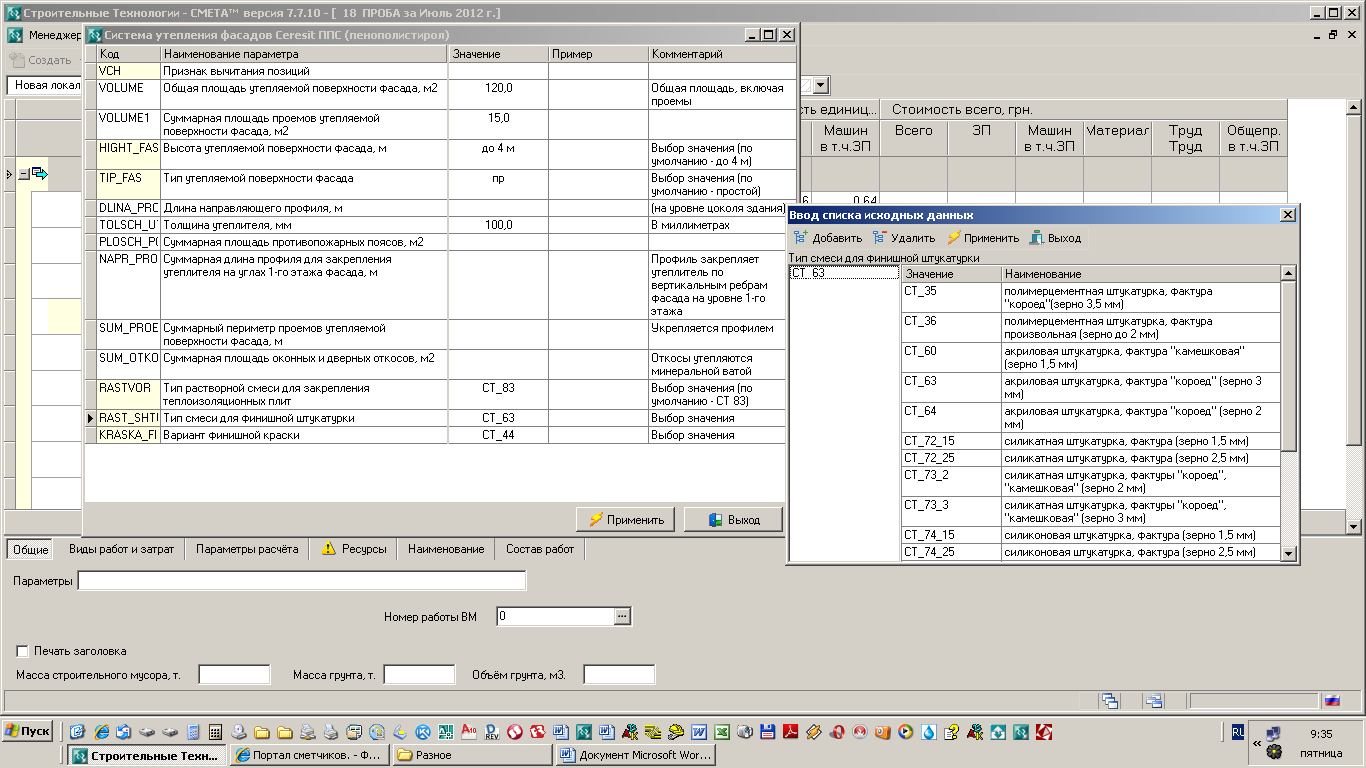This screenshot has width=1366, height=768.
Task: Apply with the lightning Применить toolbar icon
Action: [x=954, y=238]
